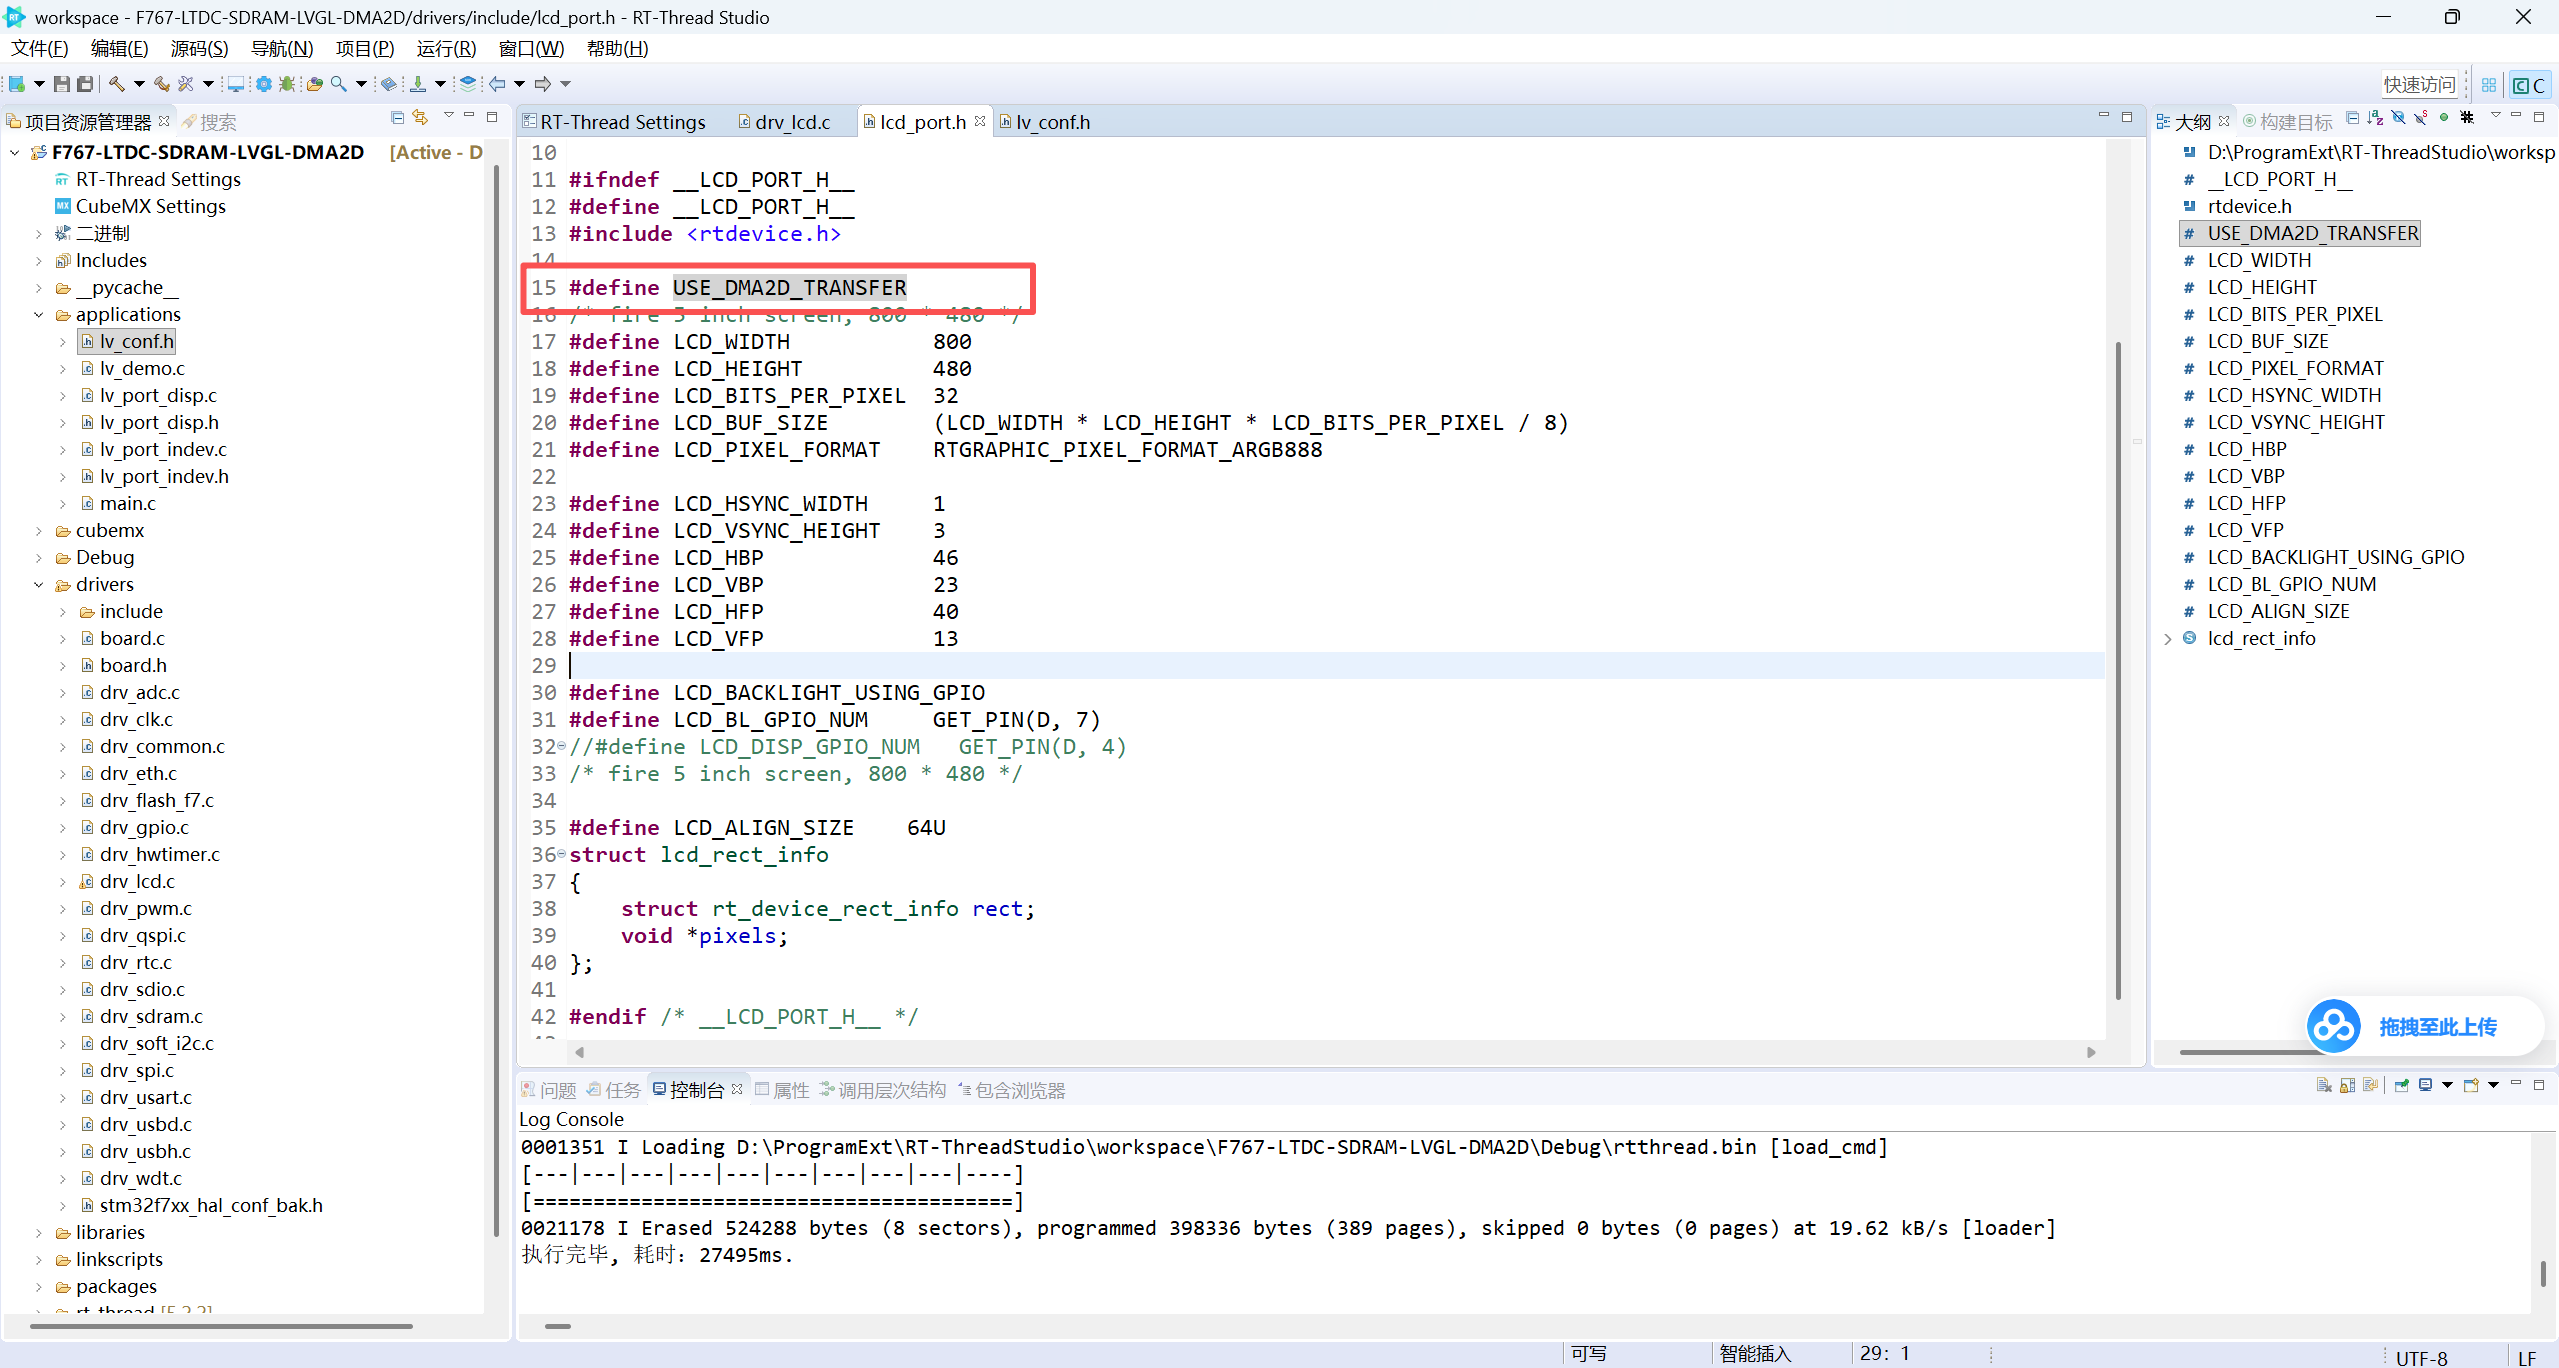The width and height of the screenshot is (2559, 1368).
Task: Click the 快速访问 quick access box
Action: (x=2419, y=85)
